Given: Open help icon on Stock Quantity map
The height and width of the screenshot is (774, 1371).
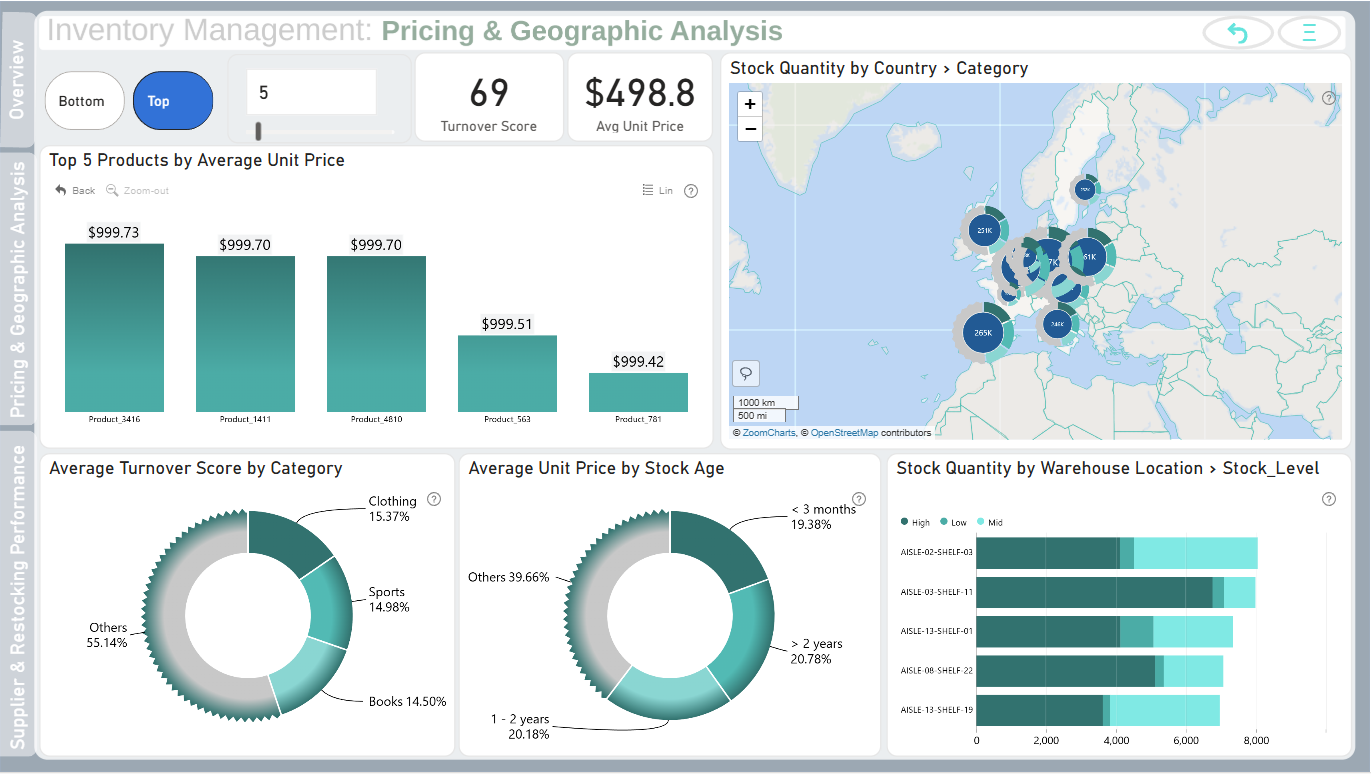Looking at the screenshot, I should (x=1329, y=98).
